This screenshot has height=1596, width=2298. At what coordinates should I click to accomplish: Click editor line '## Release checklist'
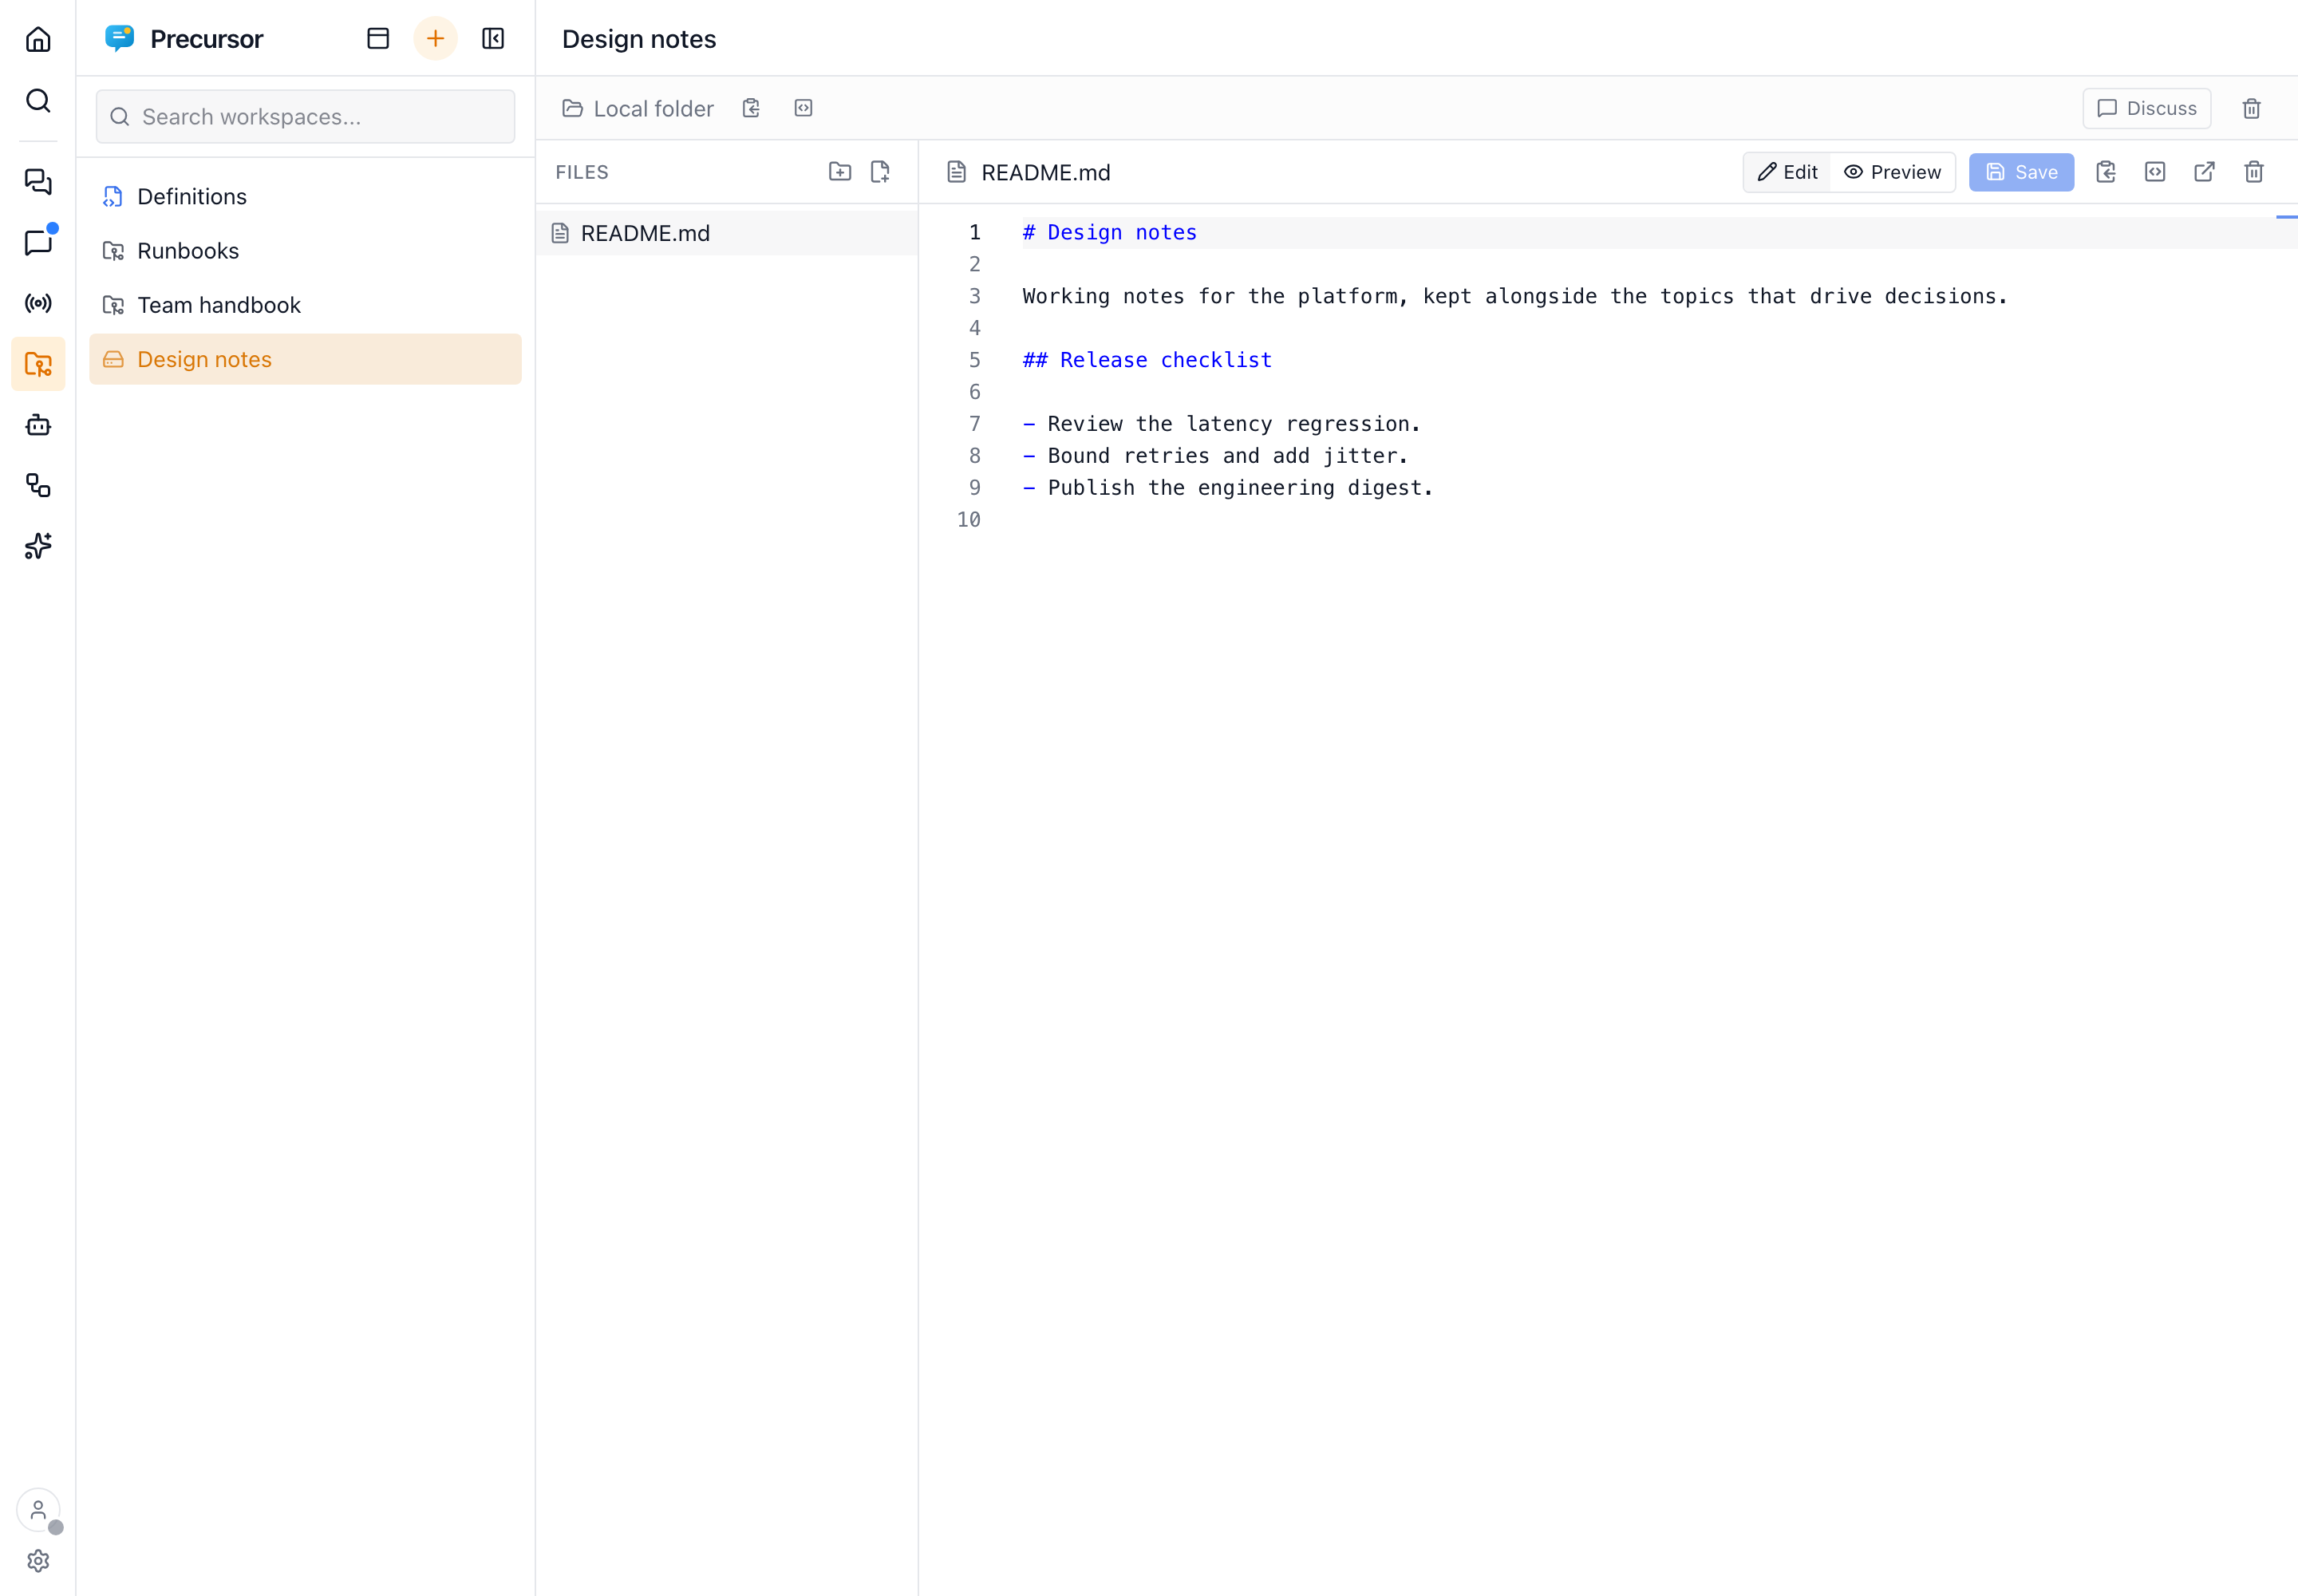[1147, 360]
